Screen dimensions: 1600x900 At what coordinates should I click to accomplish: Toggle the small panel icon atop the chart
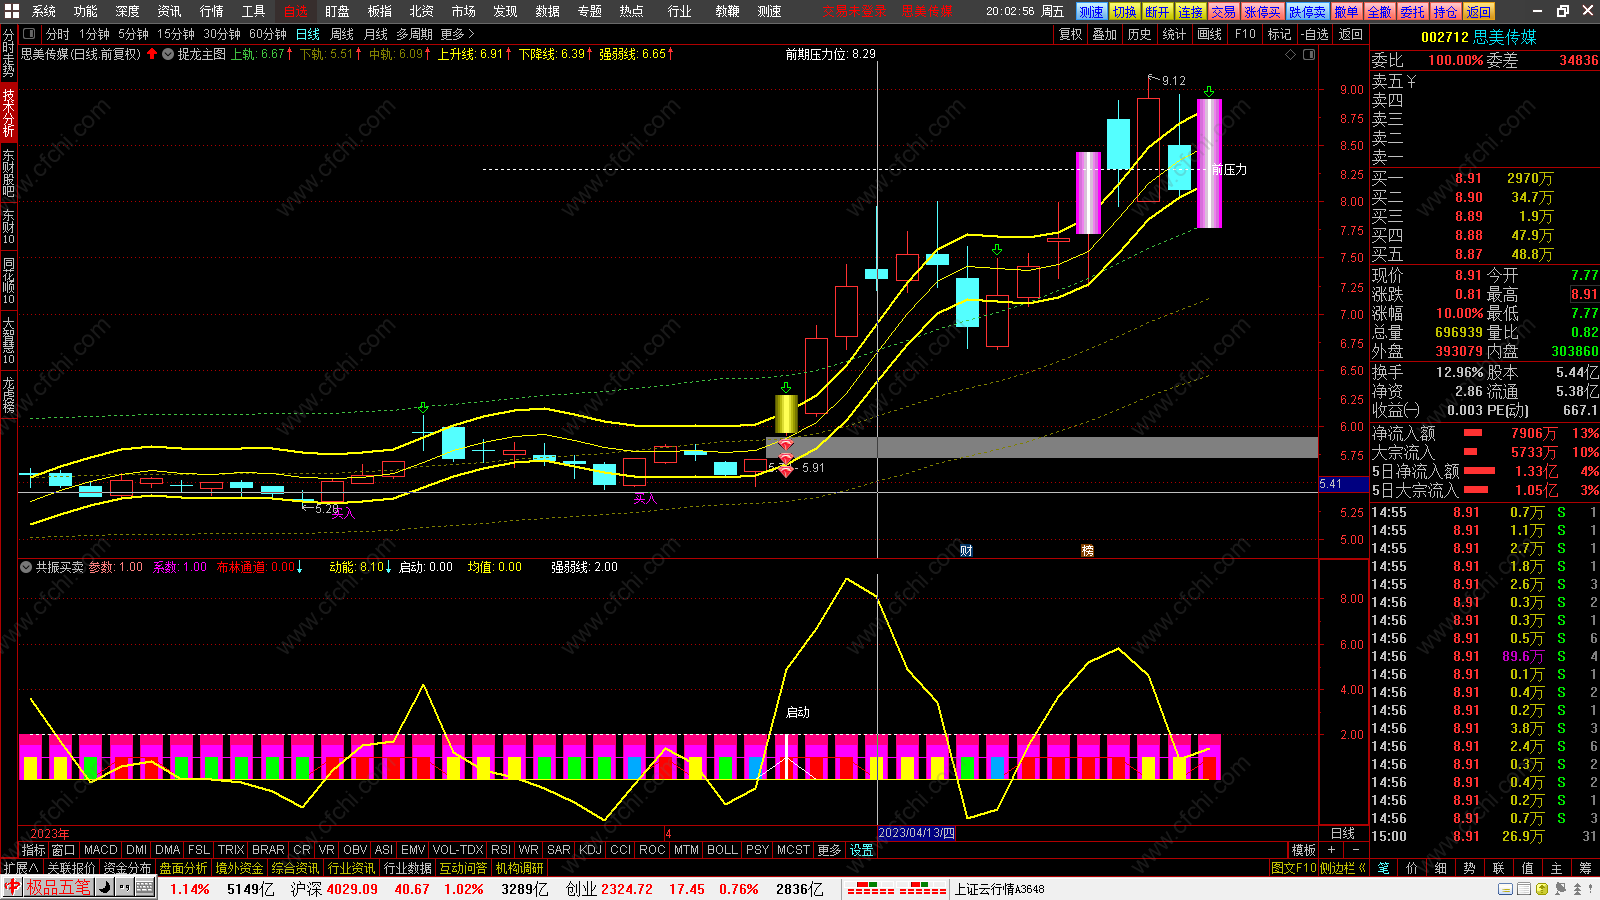[x=1309, y=54]
